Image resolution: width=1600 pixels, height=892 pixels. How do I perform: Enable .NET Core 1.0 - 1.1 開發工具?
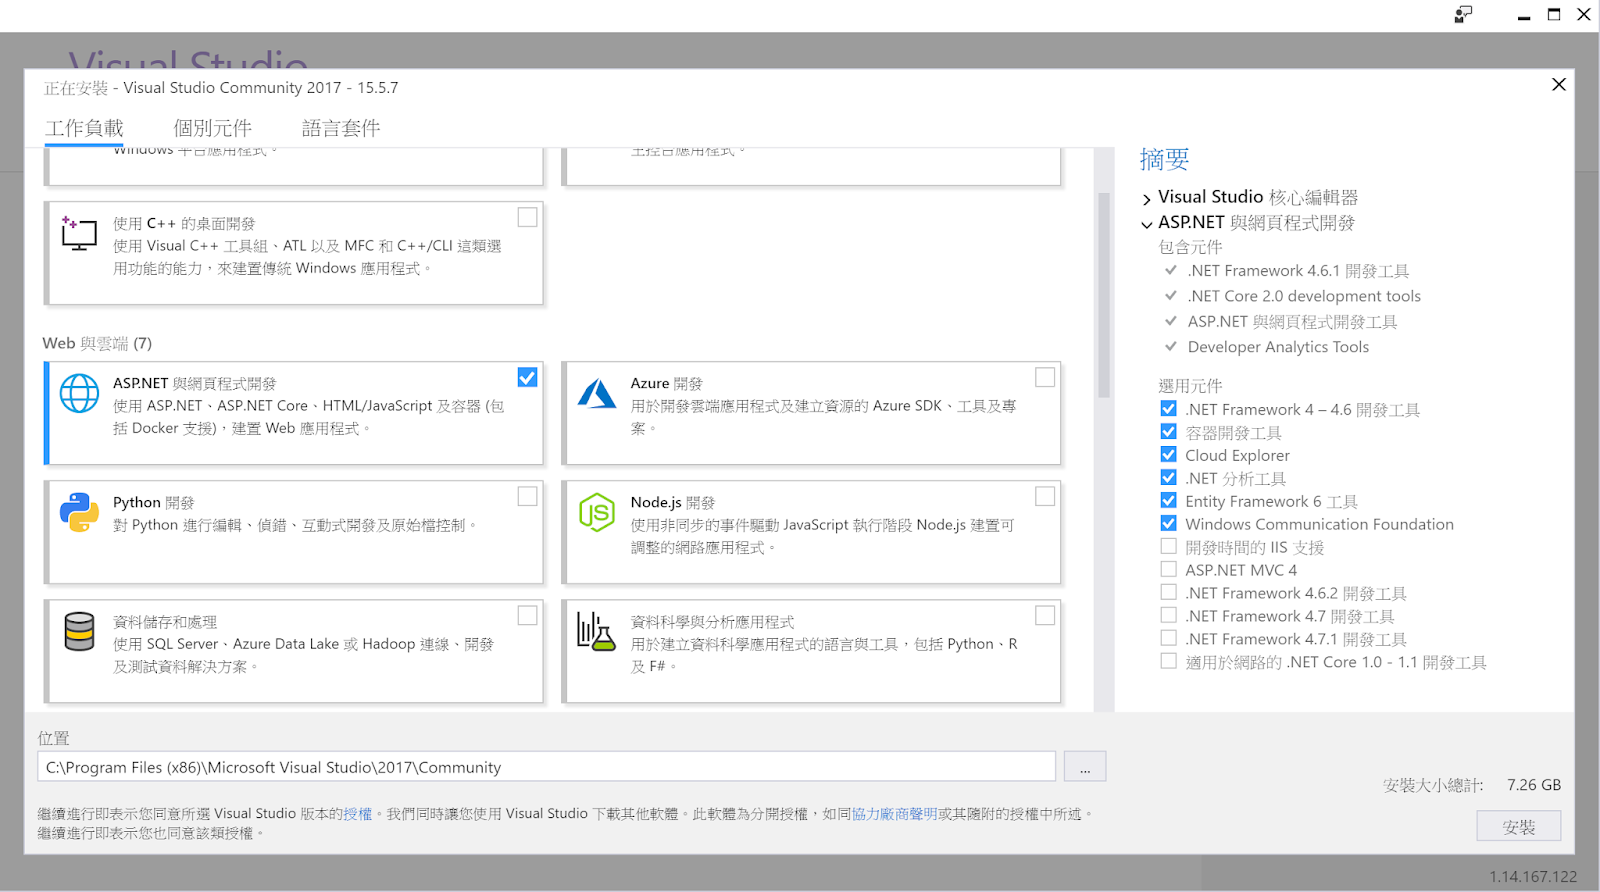[x=1168, y=661]
